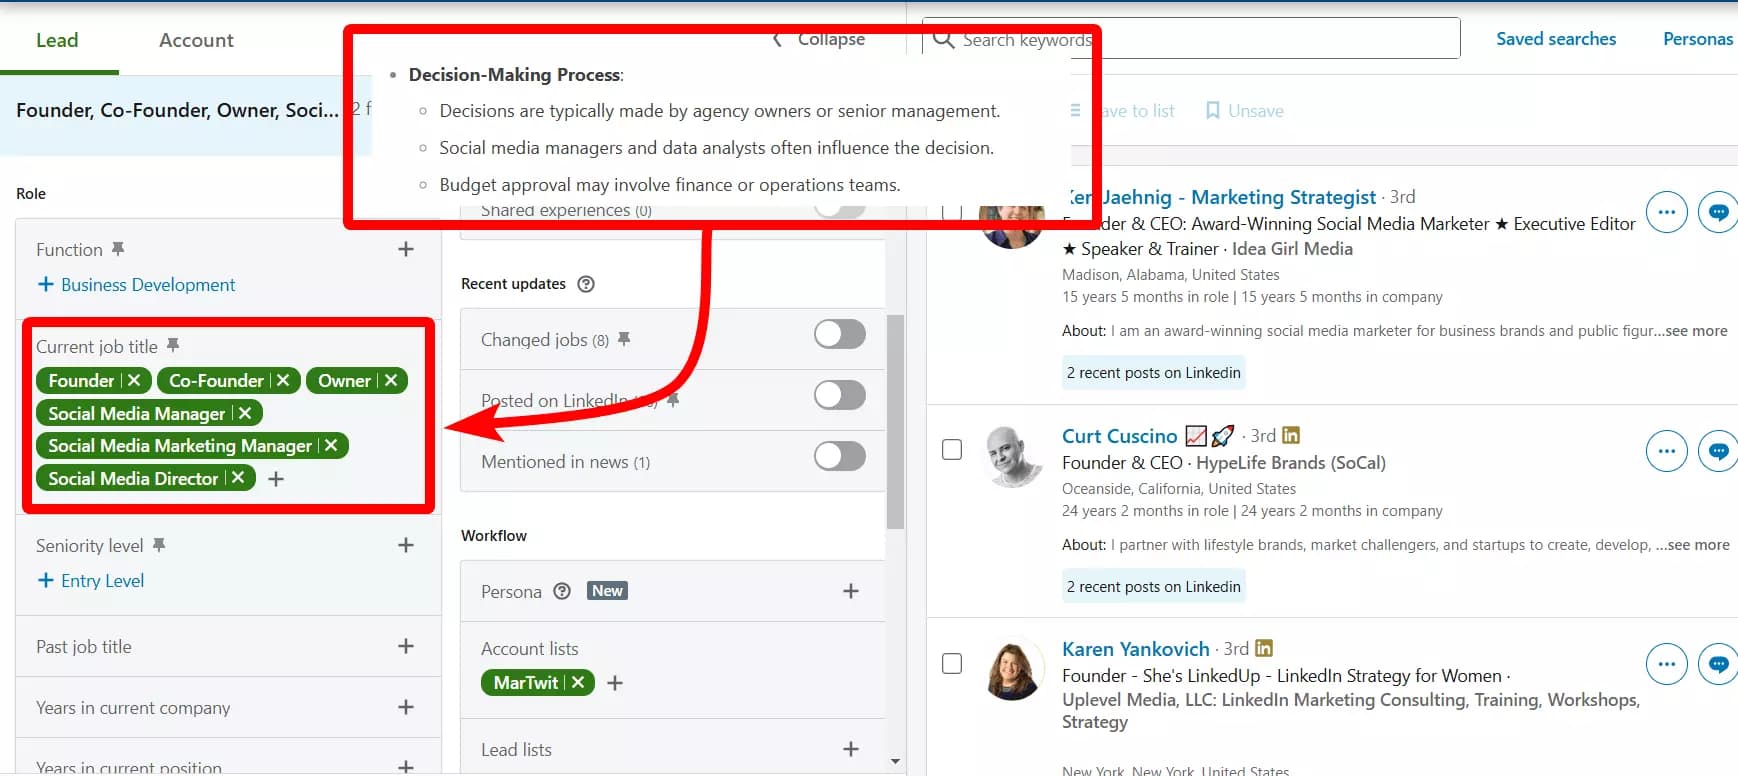Open Curt Cuscino's profile
This screenshot has width=1738, height=776.
pyautogui.click(x=1119, y=436)
